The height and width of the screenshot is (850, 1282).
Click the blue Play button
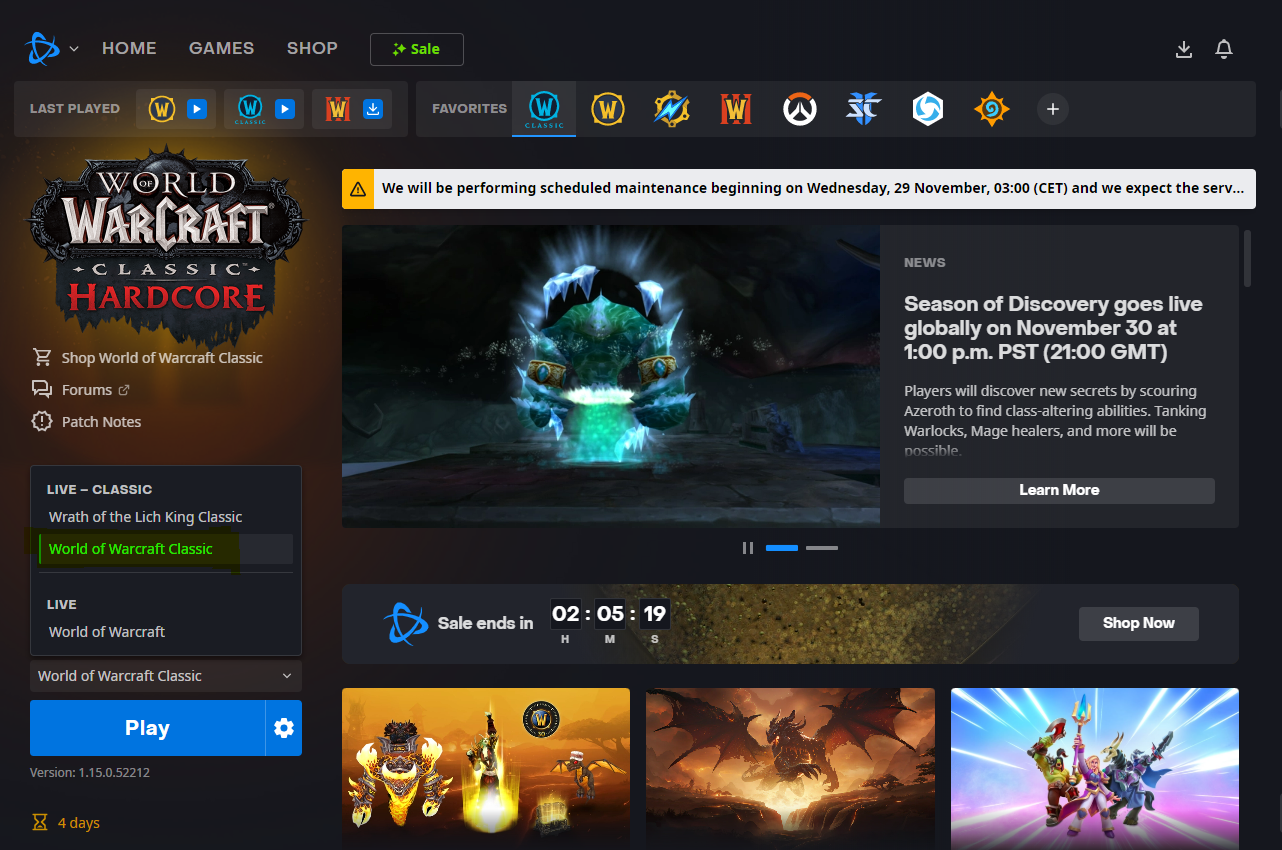pyautogui.click(x=147, y=728)
